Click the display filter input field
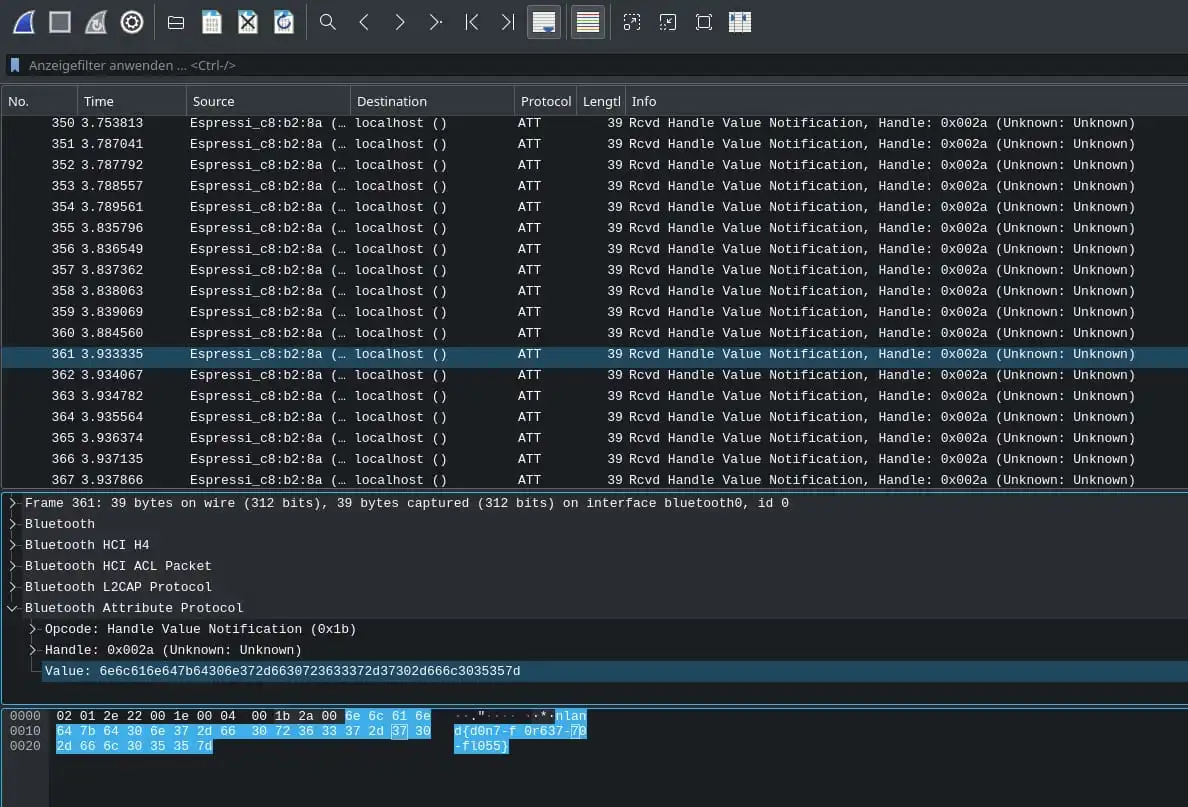Image resolution: width=1188 pixels, height=807 pixels. click(600, 66)
